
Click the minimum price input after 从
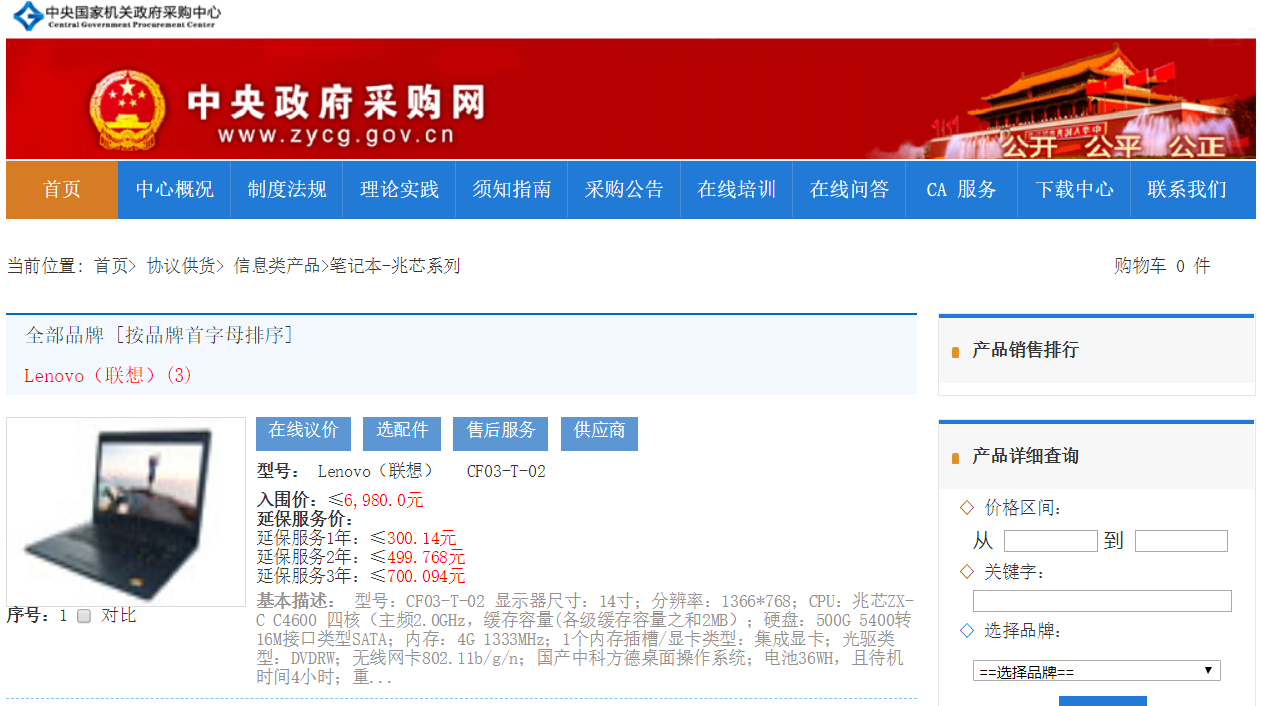tap(1051, 541)
